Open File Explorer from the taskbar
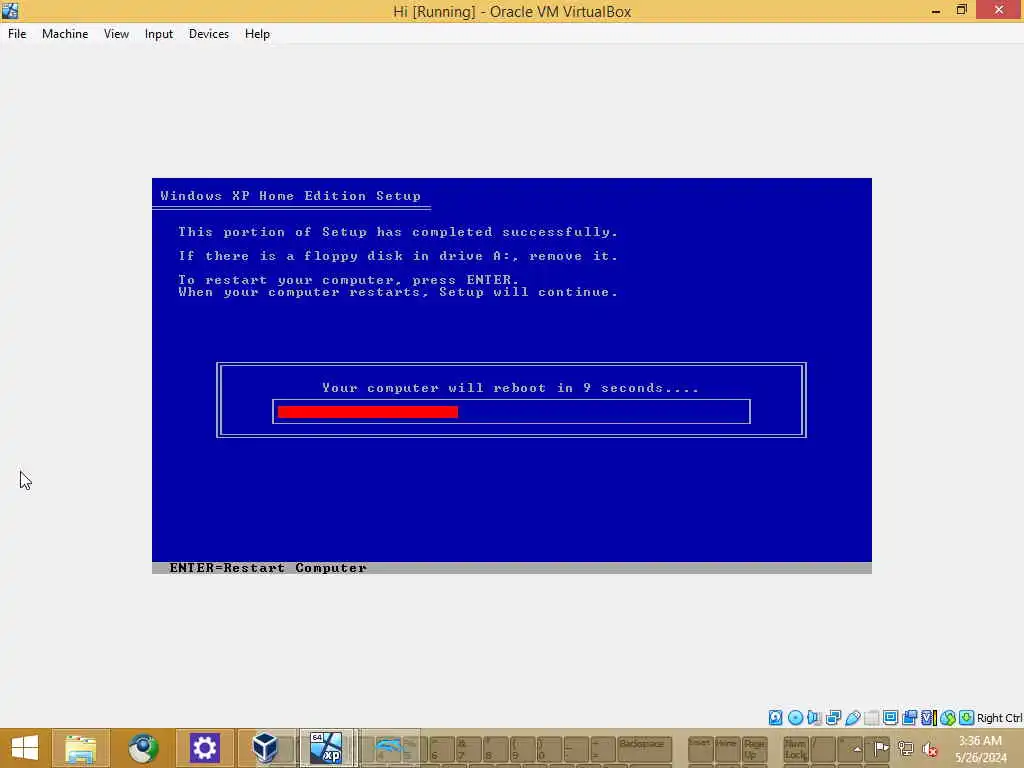 pos(80,748)
